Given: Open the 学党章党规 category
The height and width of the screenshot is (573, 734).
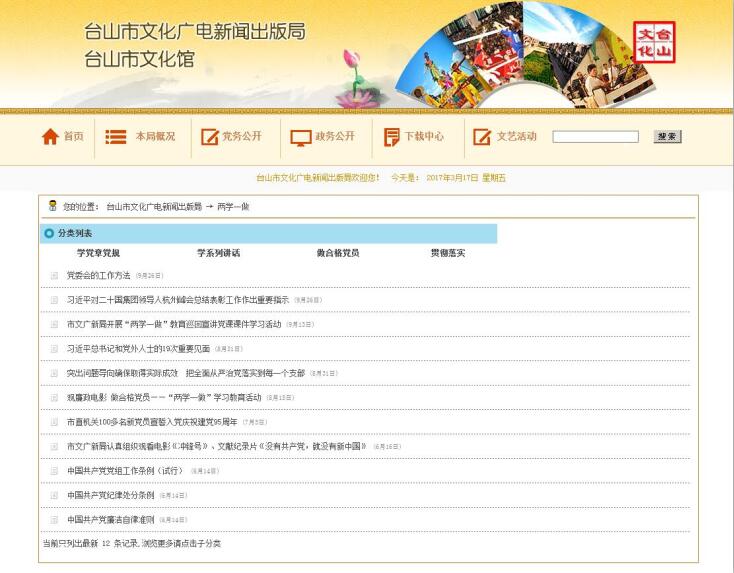Looking at the screenshot, I should (x=98, y=253).
